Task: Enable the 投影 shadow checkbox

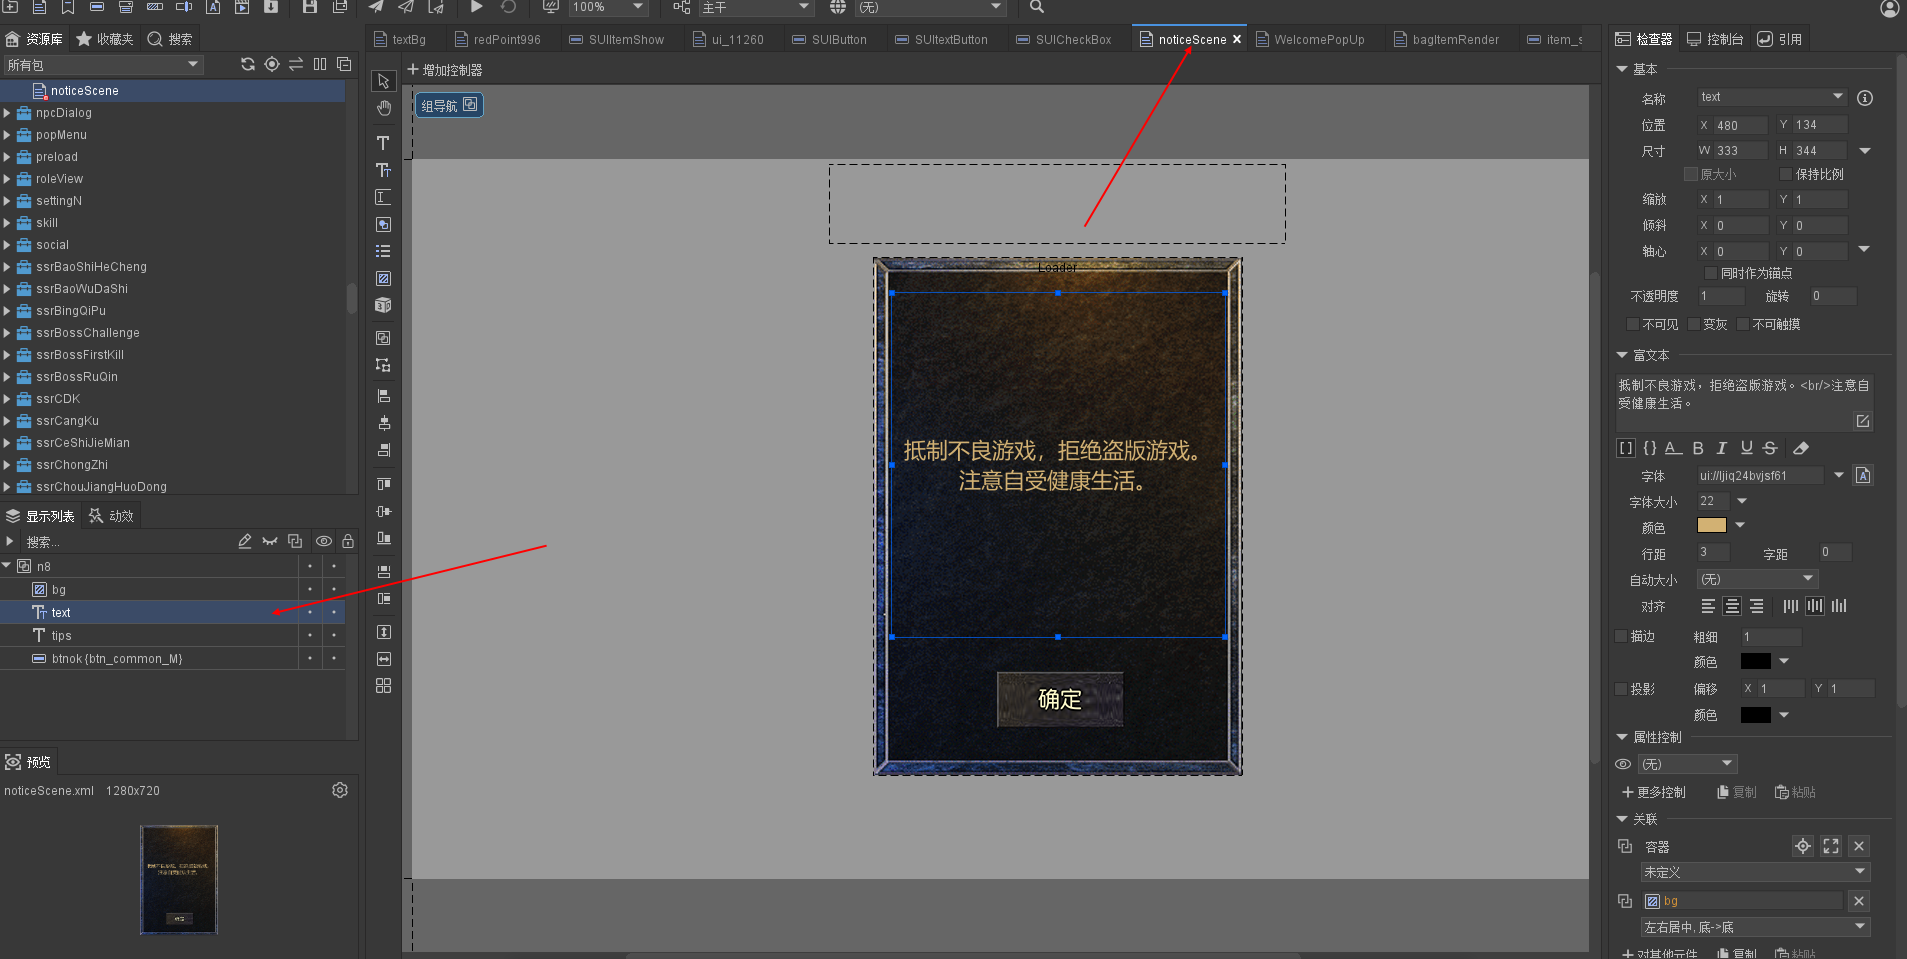Action: [x=1622, y=689]
